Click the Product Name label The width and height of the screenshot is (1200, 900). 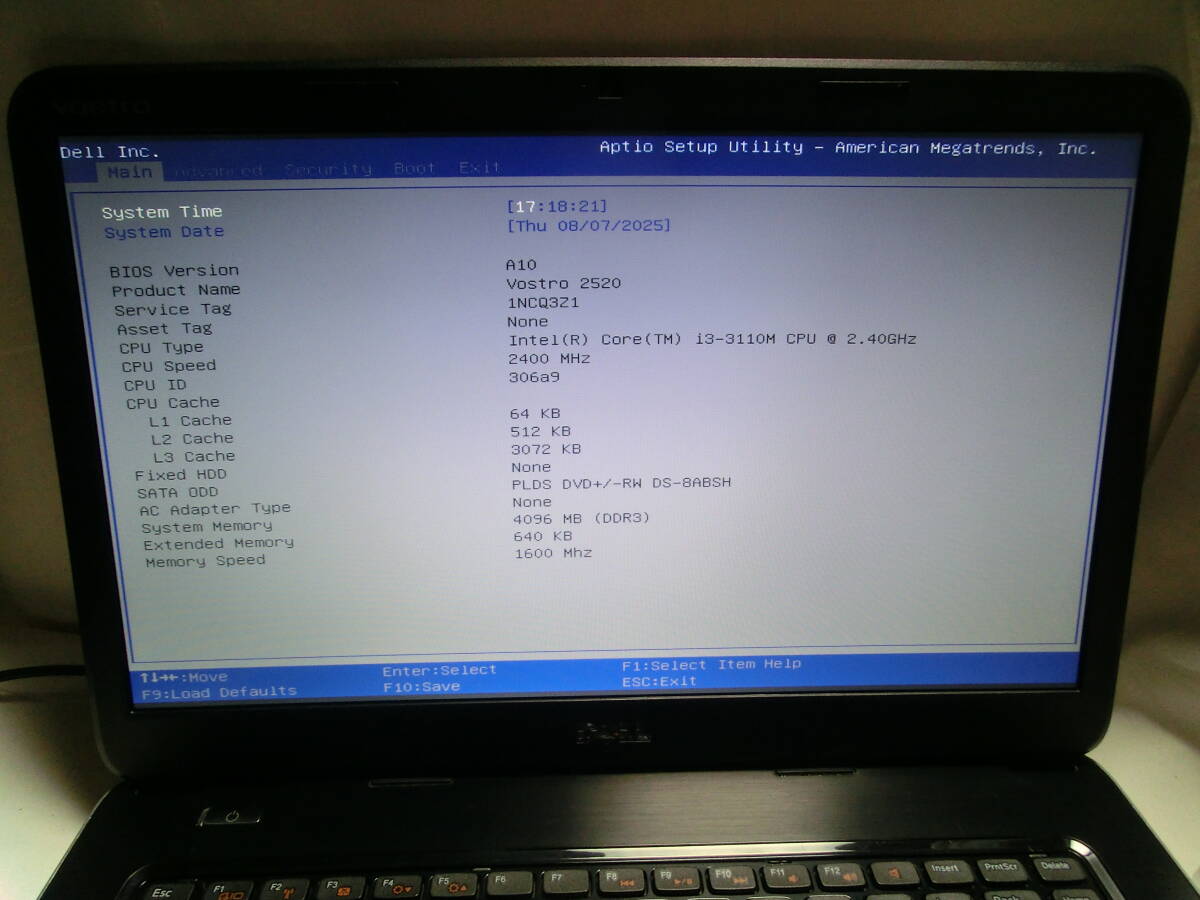[176, 290]
